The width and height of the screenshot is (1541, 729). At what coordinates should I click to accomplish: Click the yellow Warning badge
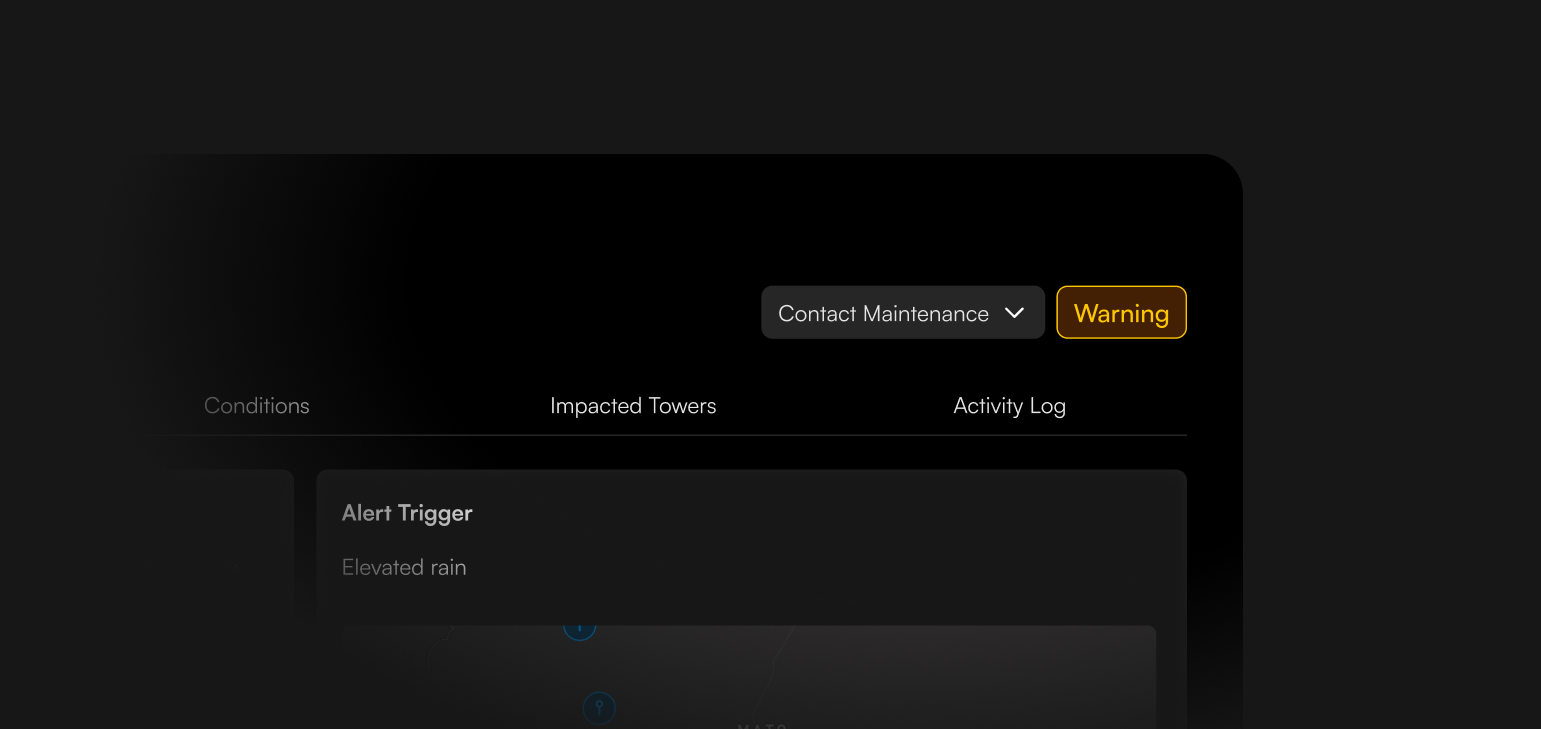(1121, 313)
